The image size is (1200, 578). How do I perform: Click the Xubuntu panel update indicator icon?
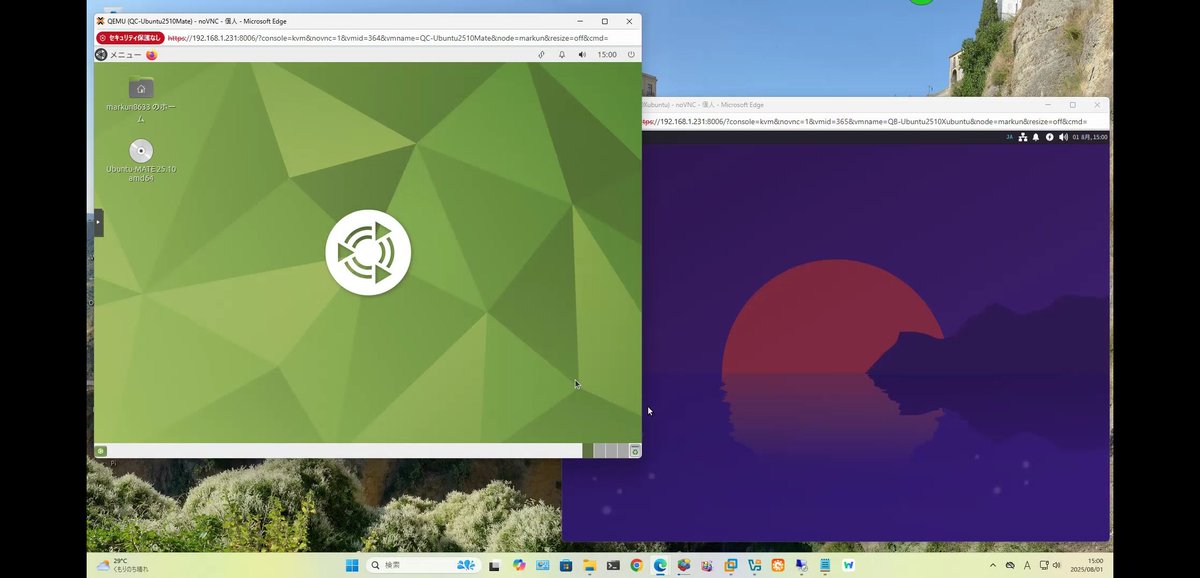point(1050,137)
